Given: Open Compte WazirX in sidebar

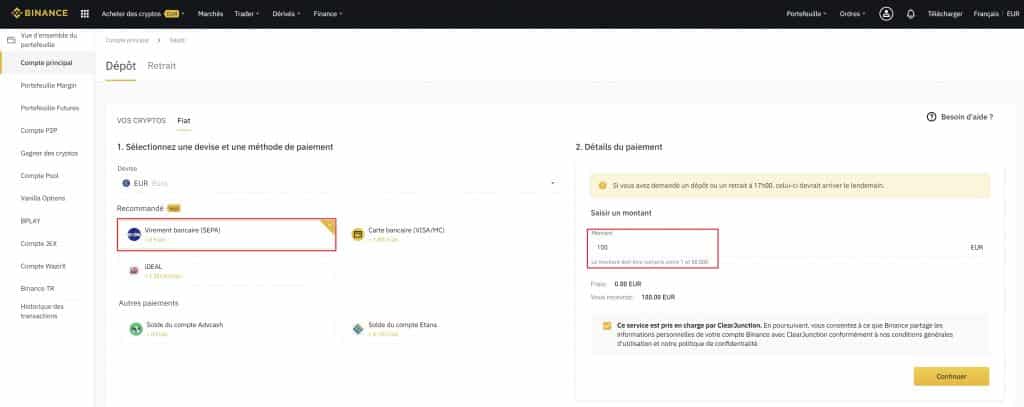Looking at the screenshot, I should pos(43,266).
